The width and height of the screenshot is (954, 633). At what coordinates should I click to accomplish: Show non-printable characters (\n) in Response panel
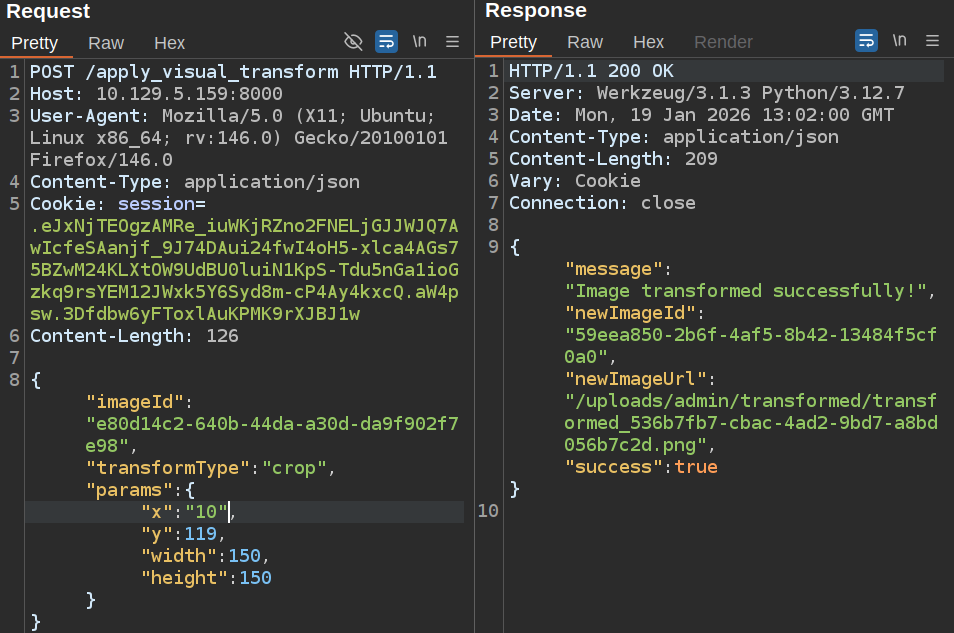[899, 41]
